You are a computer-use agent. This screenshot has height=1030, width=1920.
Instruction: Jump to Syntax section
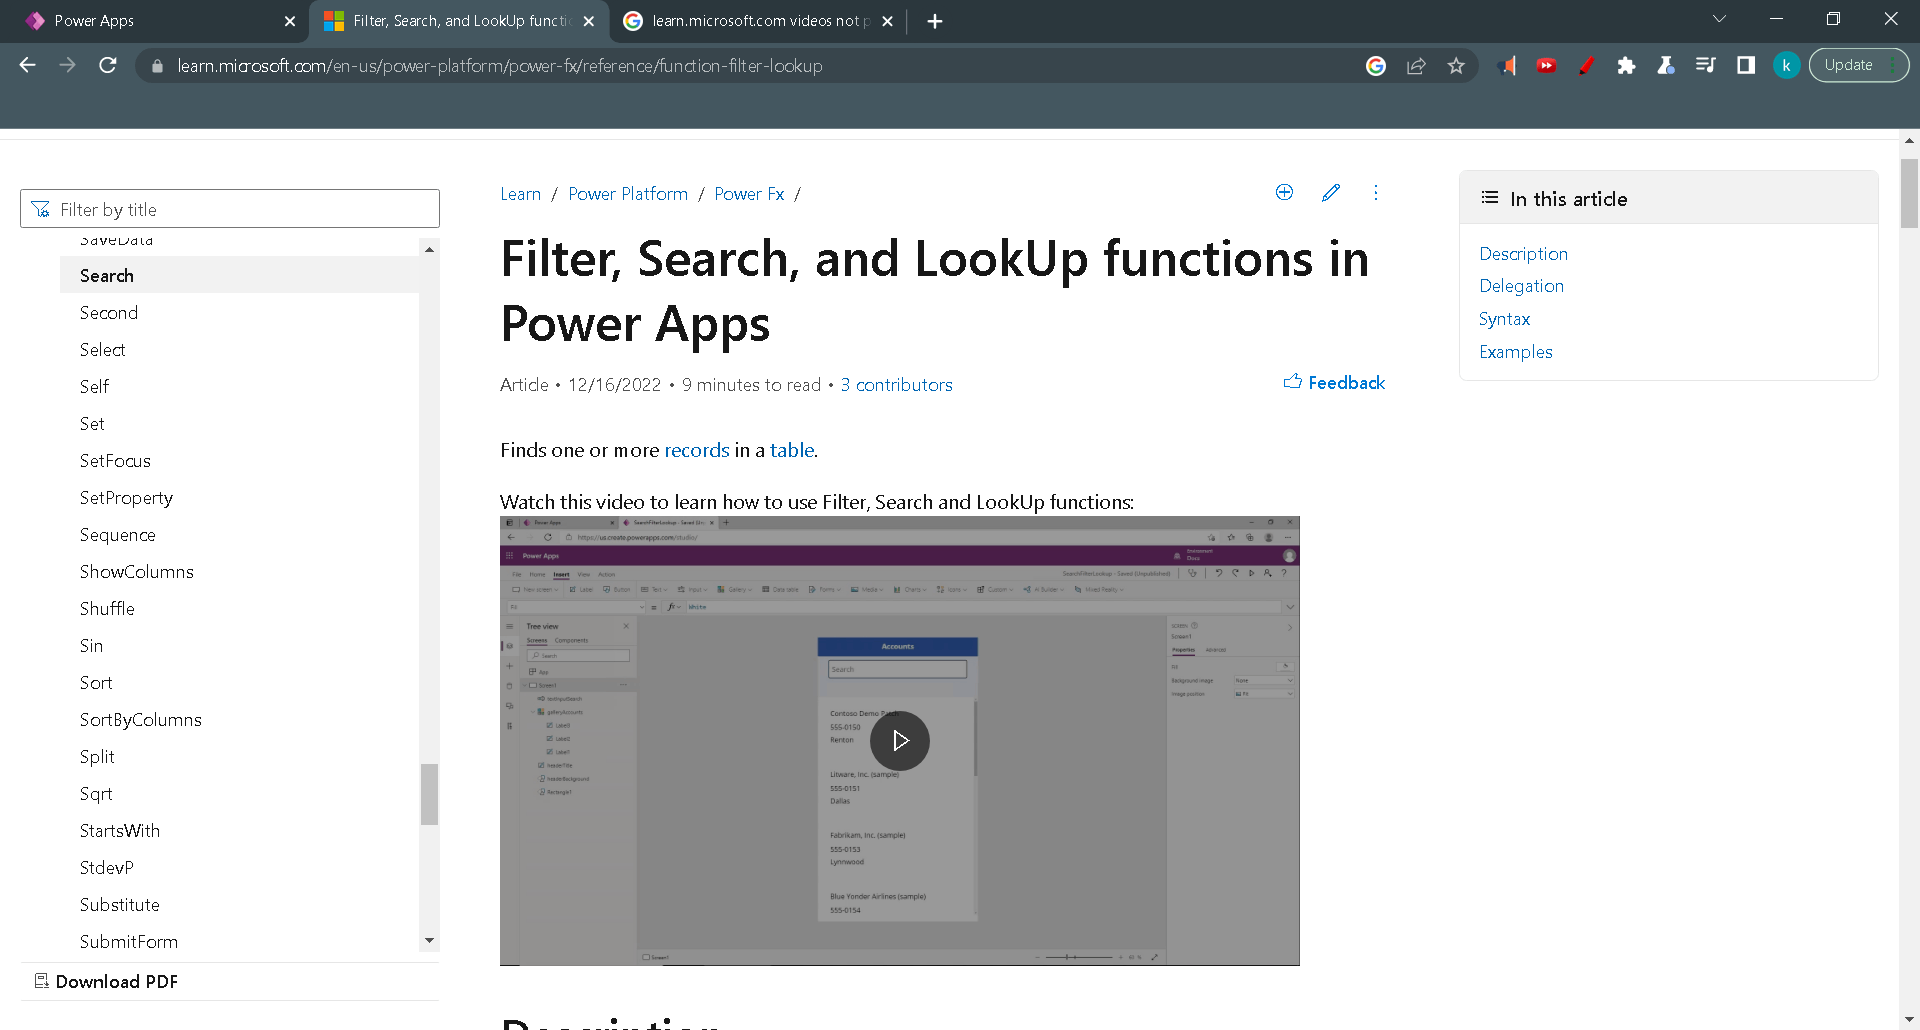click(x=1504, y=319)
